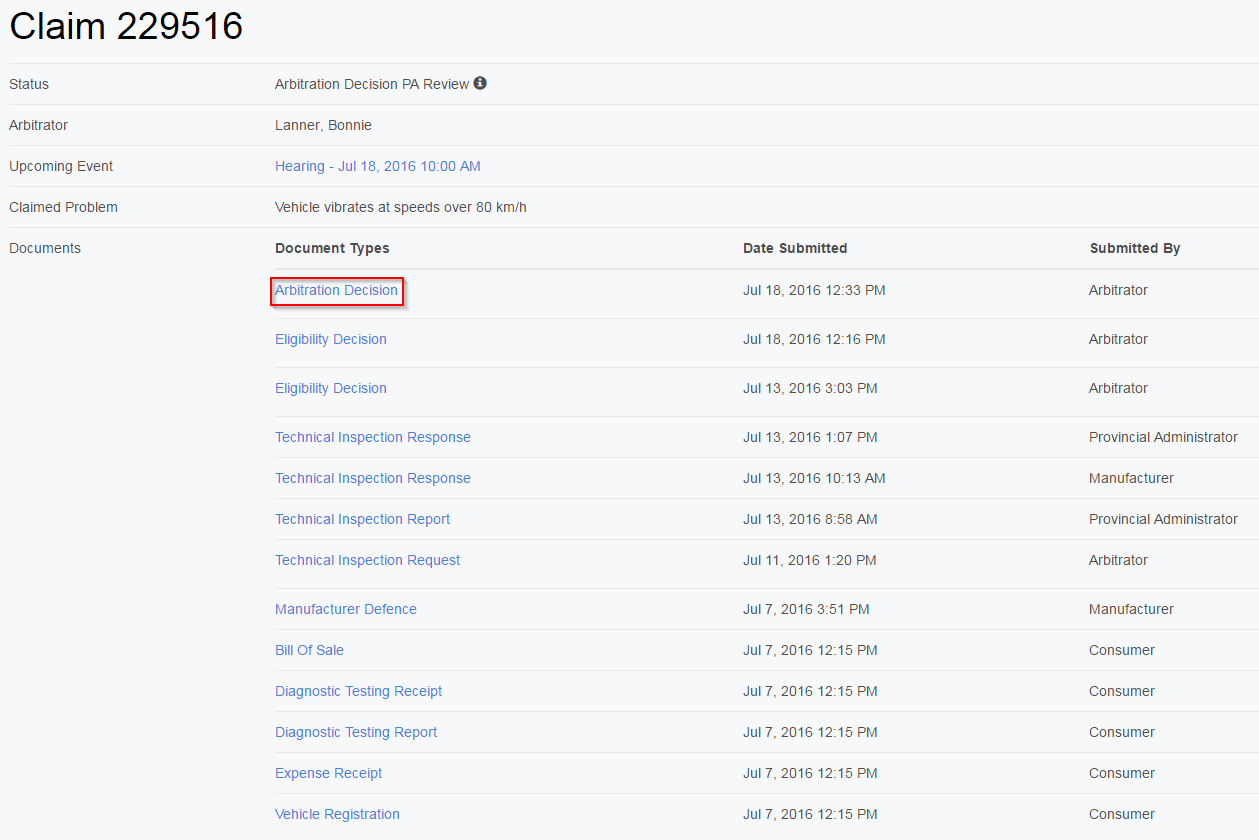Open the Diagnostic Testing Receipt link
The height and width of the screenshot is (840, 1259).
click(358, 691)
